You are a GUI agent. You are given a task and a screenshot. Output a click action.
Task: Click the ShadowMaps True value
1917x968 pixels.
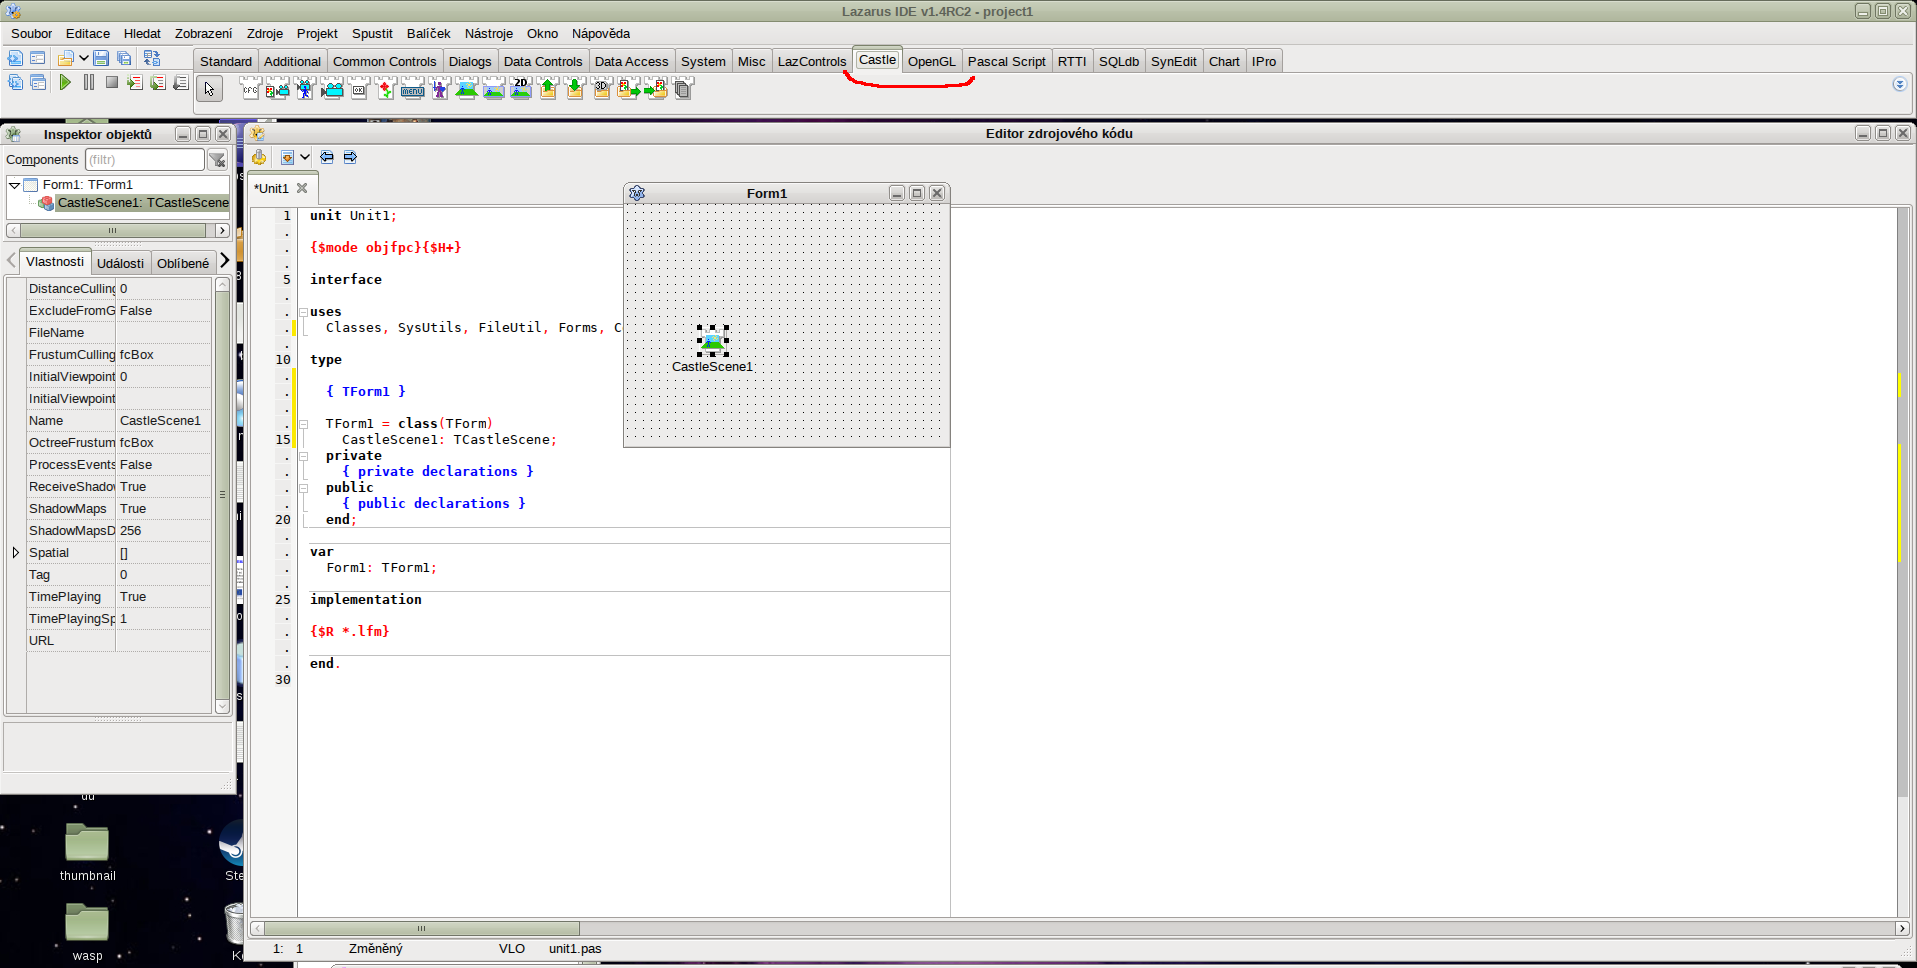(164, 509)
